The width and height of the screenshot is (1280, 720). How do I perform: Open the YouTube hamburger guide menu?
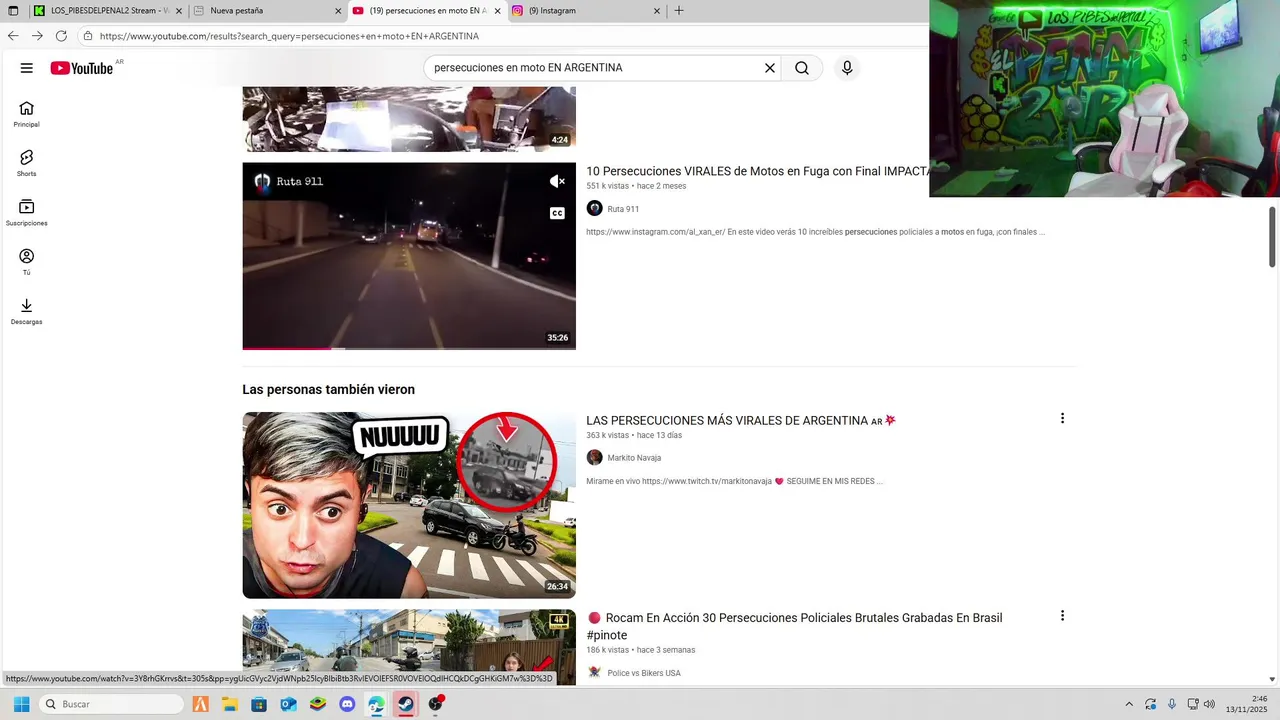[27, 68]
